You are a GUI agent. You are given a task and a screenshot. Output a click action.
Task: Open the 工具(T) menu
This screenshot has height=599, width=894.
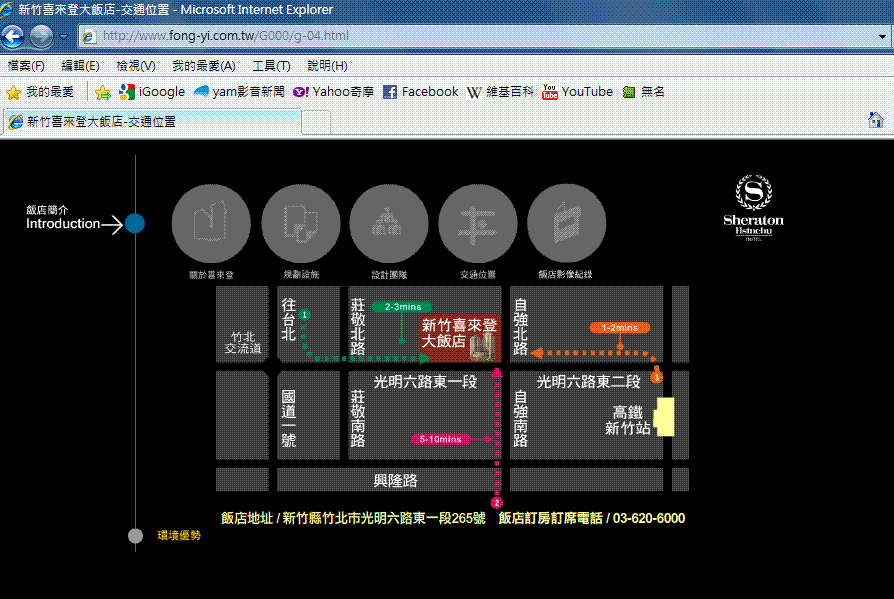[271, 66]
